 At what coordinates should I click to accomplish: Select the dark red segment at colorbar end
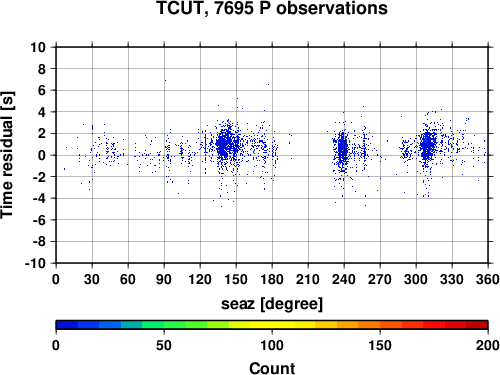pos(477,325)
